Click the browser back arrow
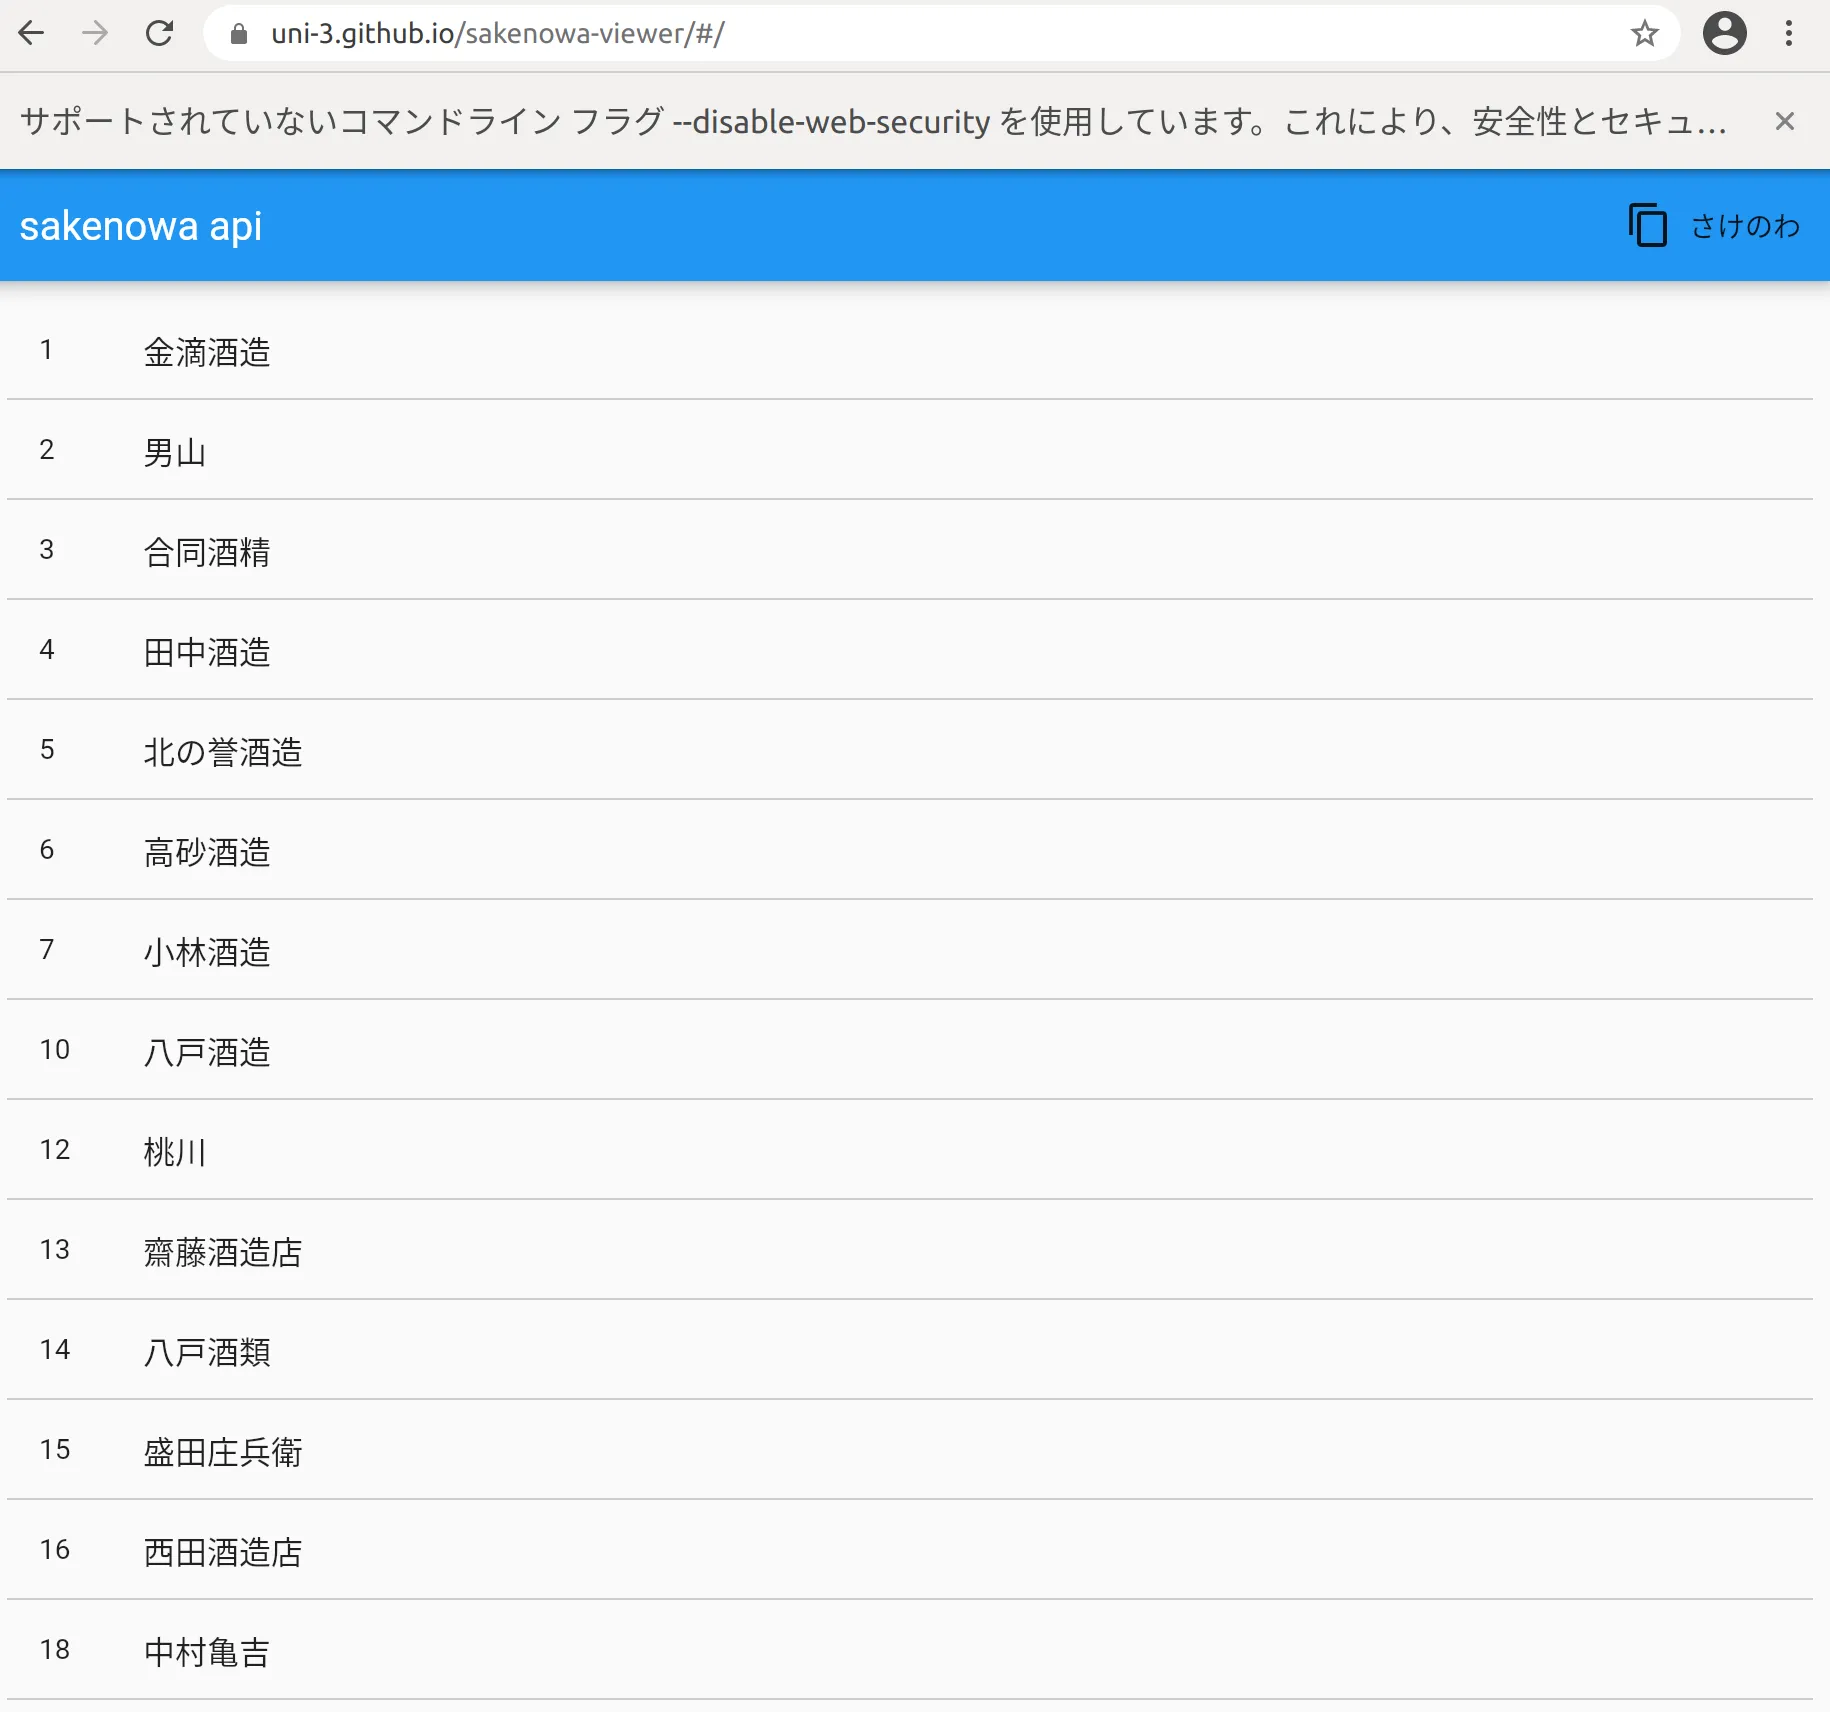The image size is (1830, 1712). pos(32,34)
